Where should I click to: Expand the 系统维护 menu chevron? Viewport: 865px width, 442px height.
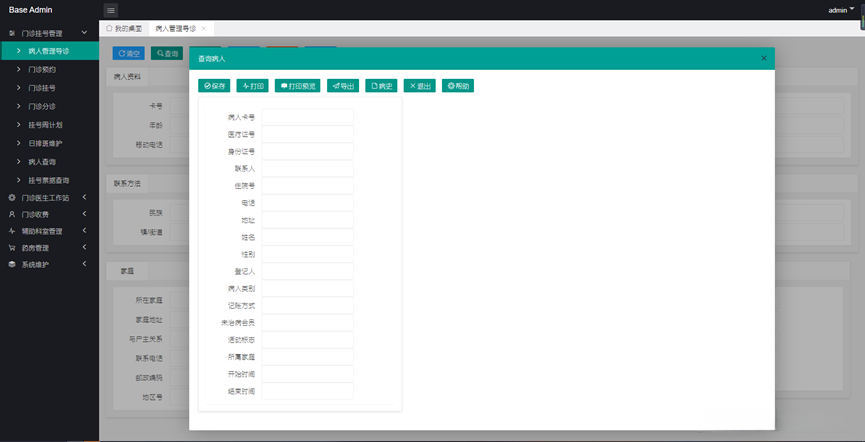click(84, 264)
